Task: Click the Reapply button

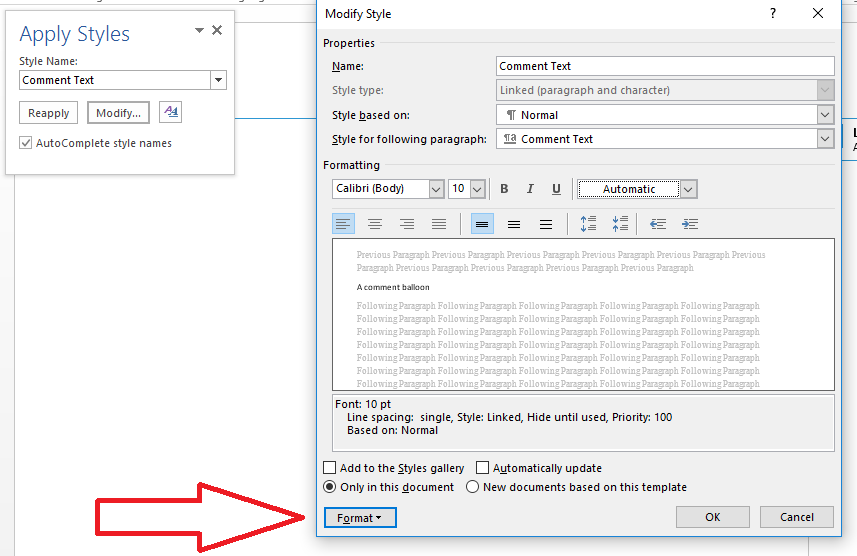Action: [49, 113]
